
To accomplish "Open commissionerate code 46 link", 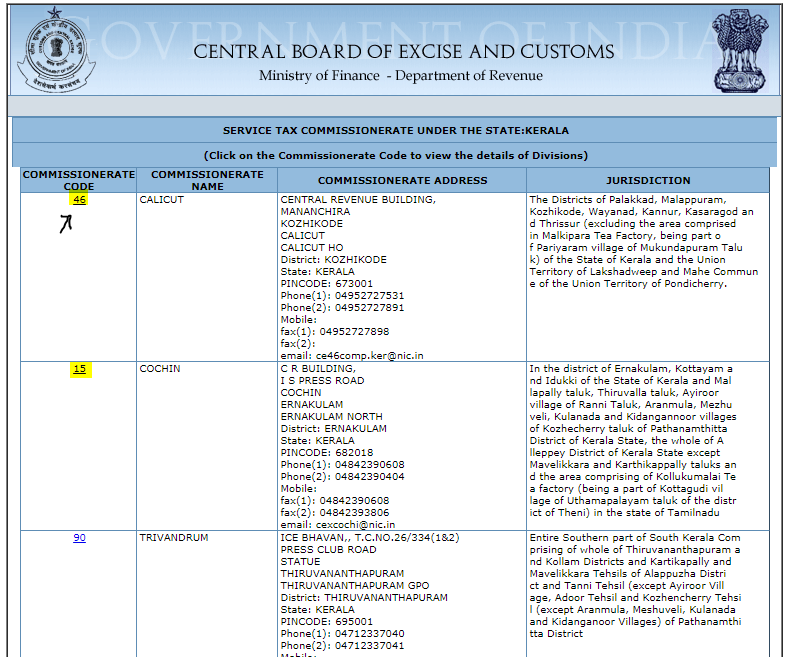I will (79, 199).
